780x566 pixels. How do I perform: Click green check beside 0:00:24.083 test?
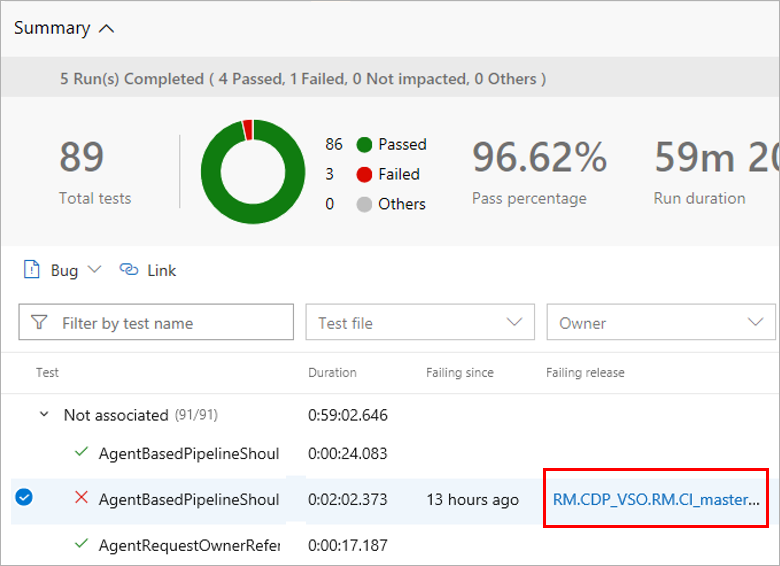81,452
